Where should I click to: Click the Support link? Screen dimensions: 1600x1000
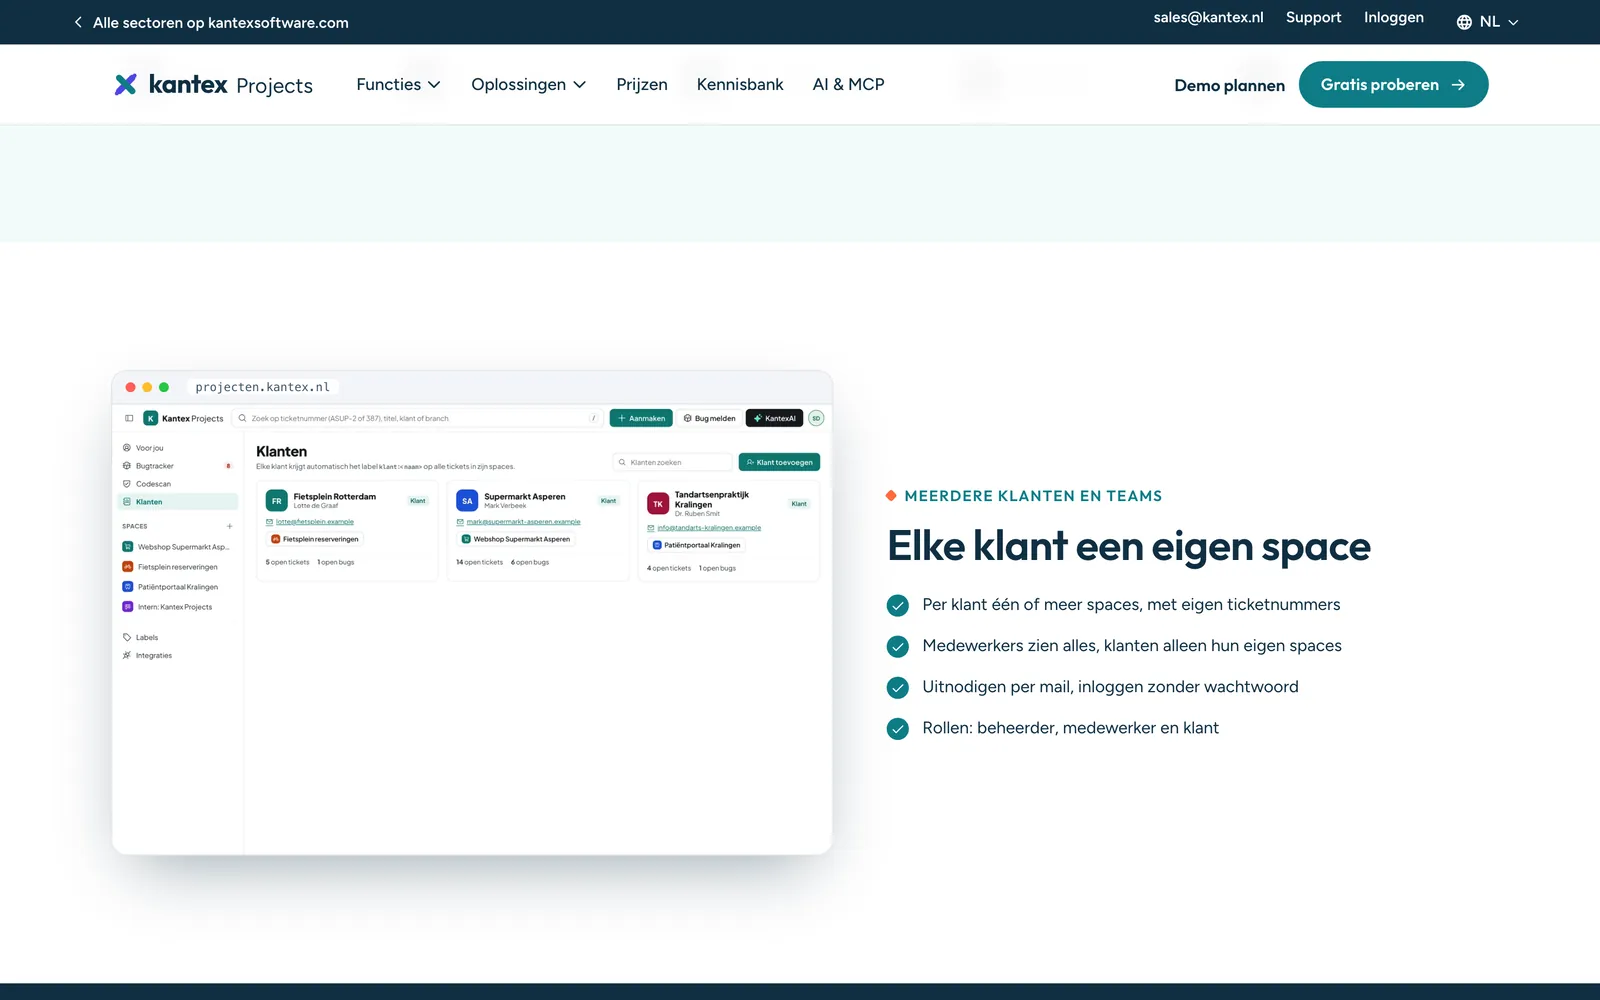pos(1313,18)
